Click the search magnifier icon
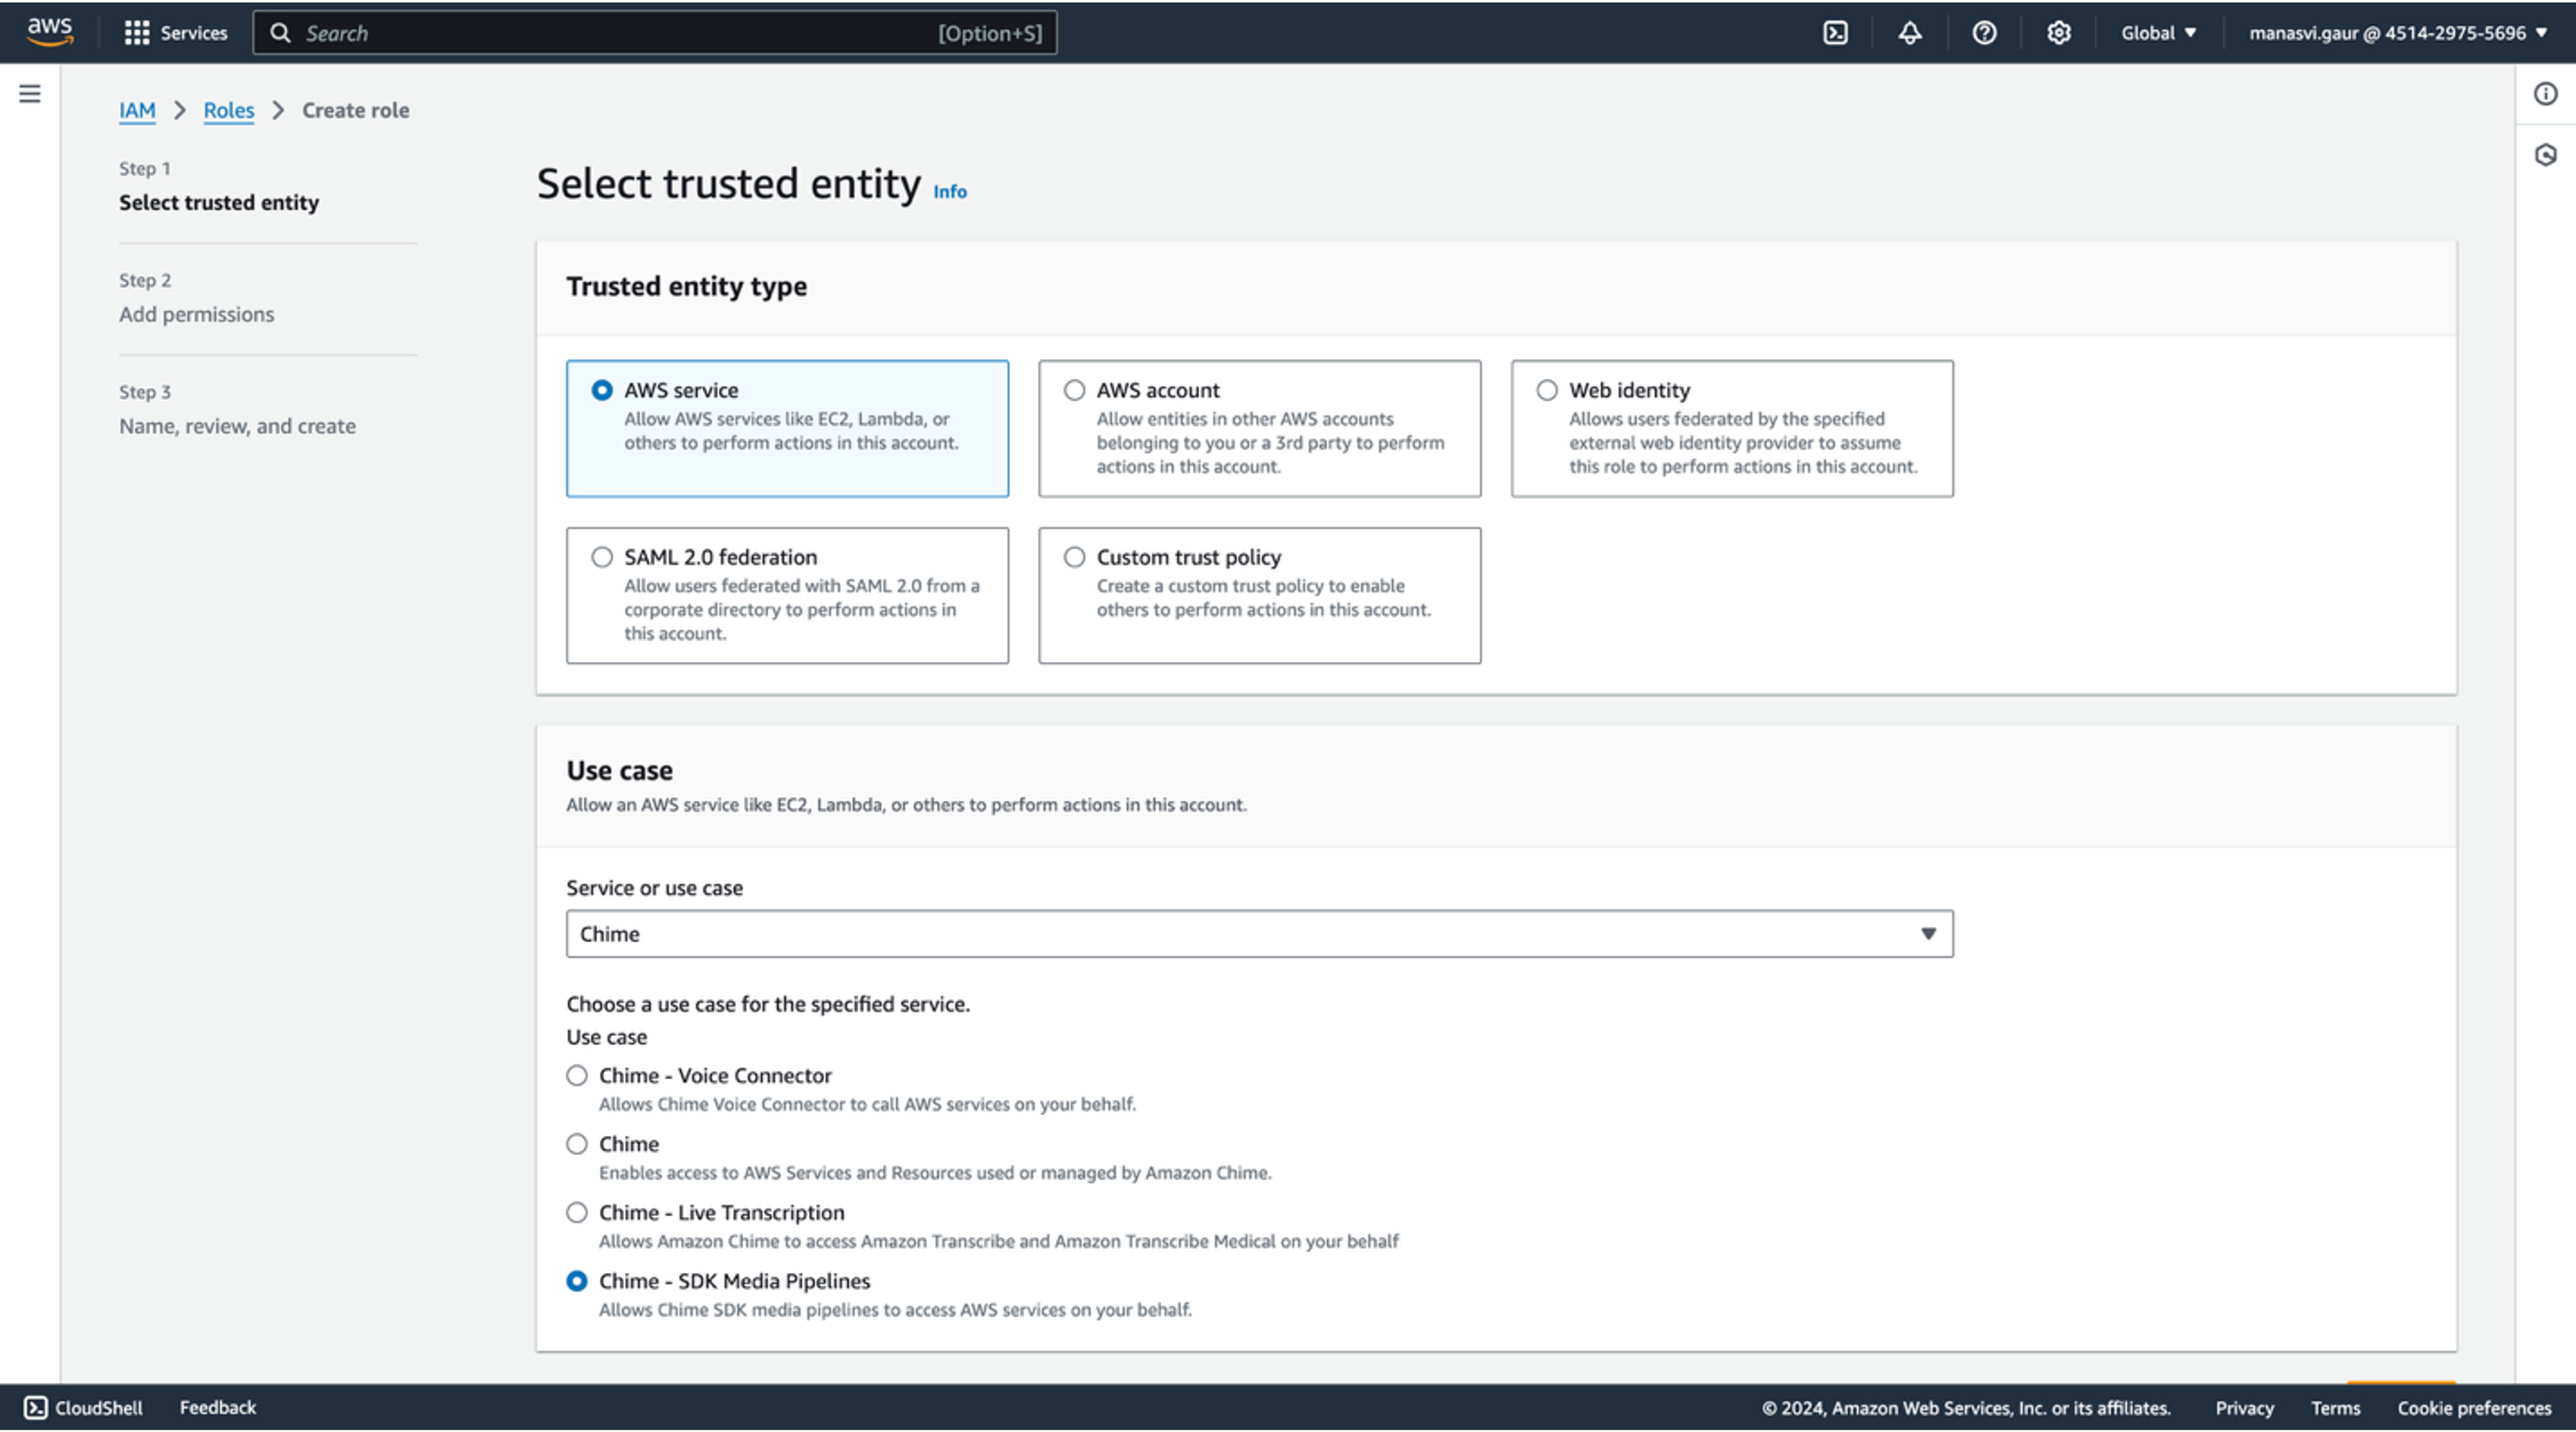Viewport: 2576px width, 1432px height. tap(281, 33)
